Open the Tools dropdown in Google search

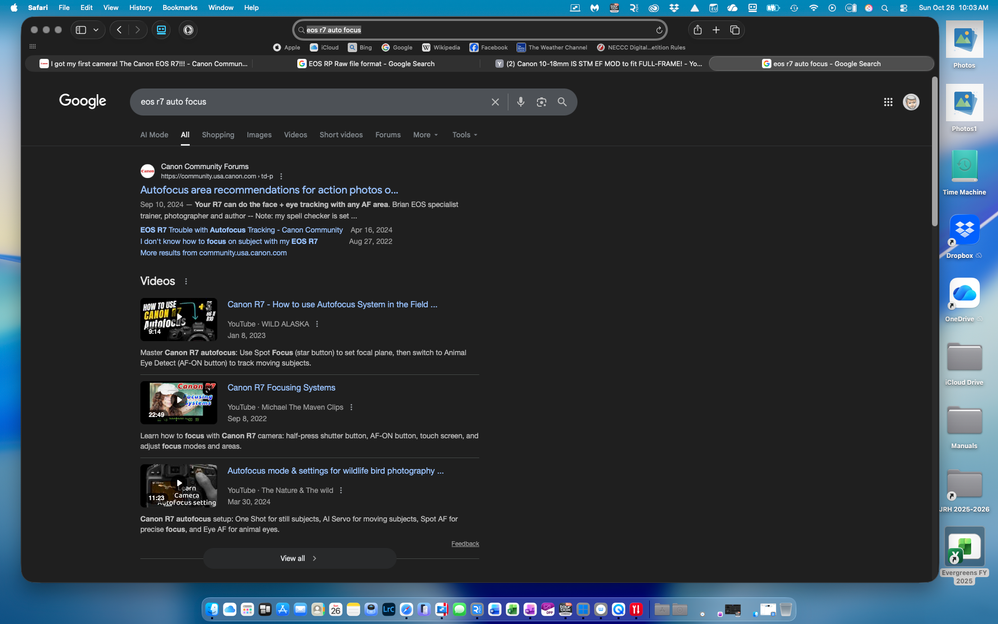(x=463, y=134)
